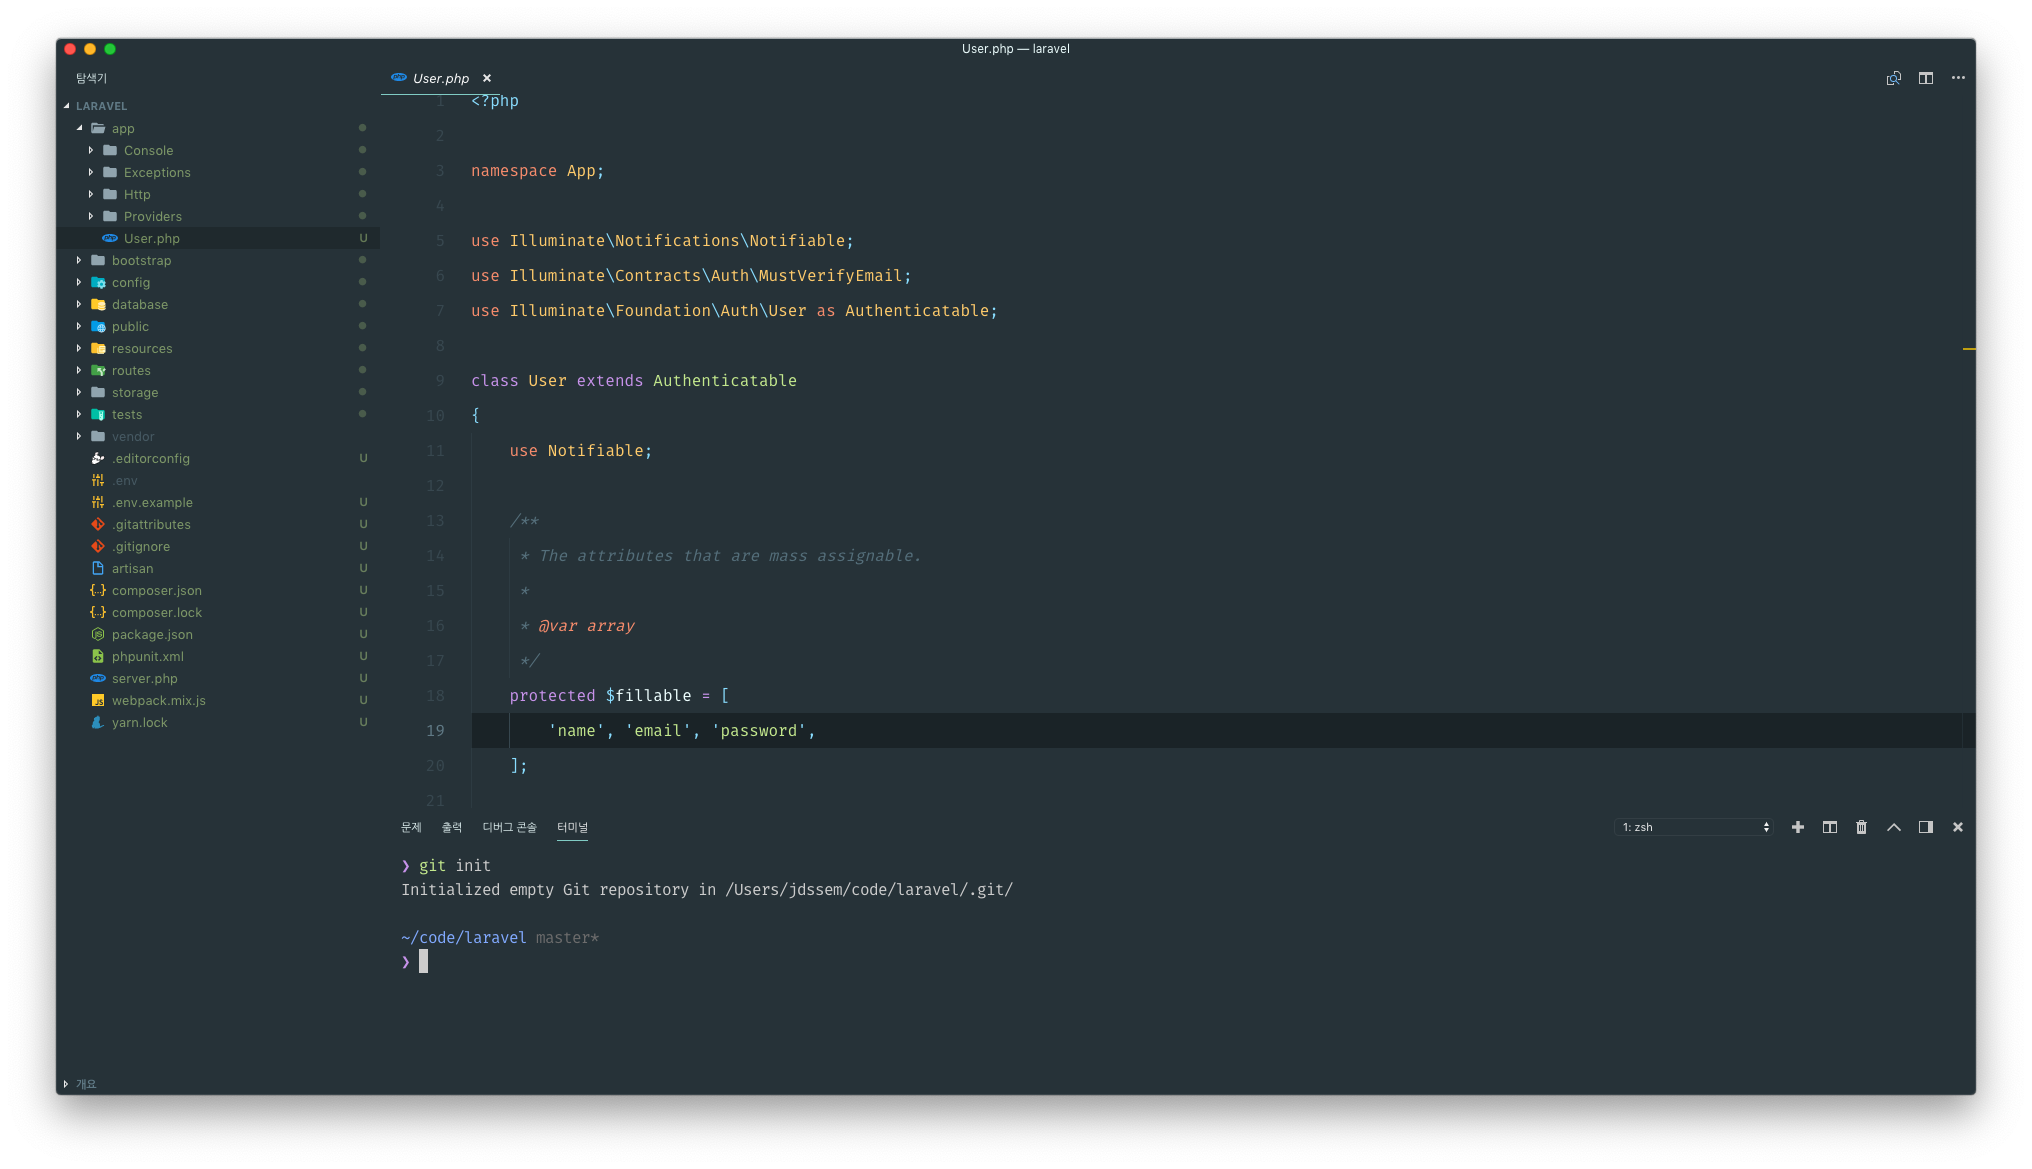Image resolution: width=2032 pixels, height=1169 pixels.
Task: Kill terminal with the trash icon
Action: click(1861, 827)
